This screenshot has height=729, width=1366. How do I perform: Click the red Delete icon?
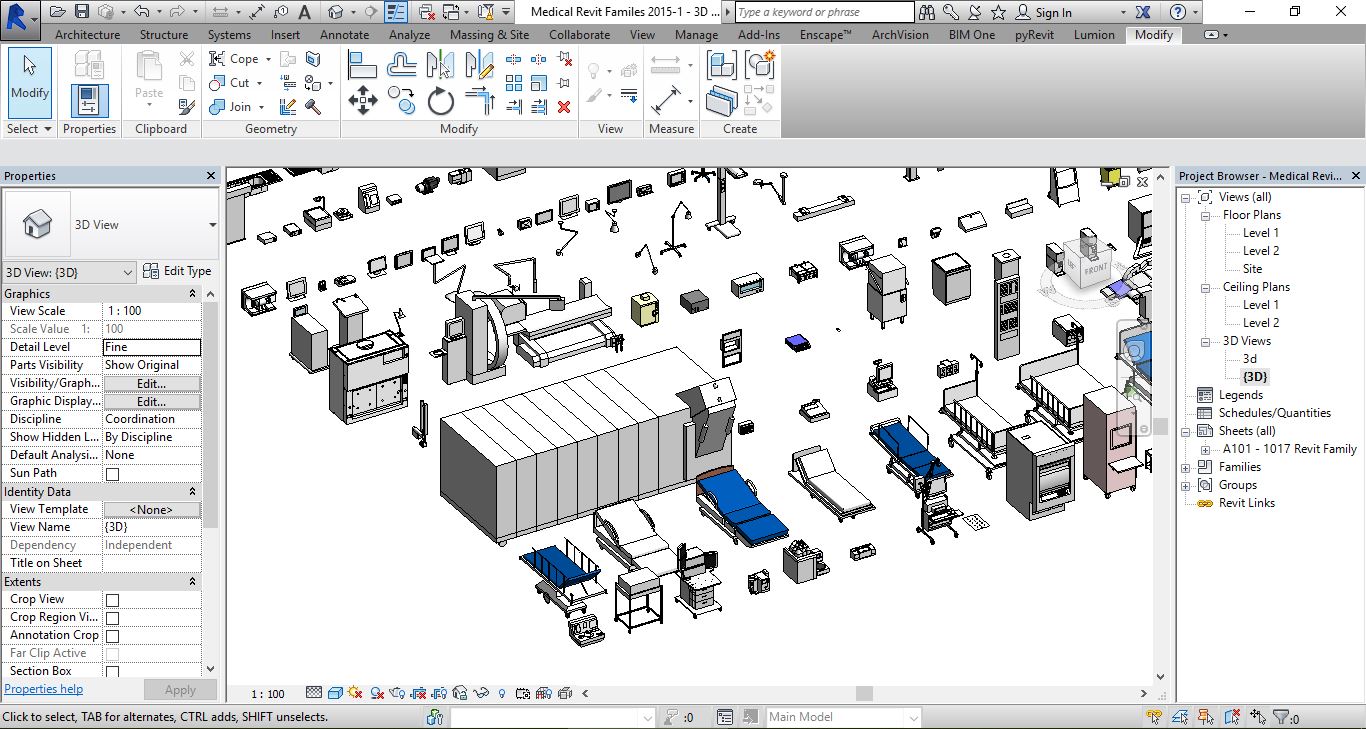click(x=564, y=106)
